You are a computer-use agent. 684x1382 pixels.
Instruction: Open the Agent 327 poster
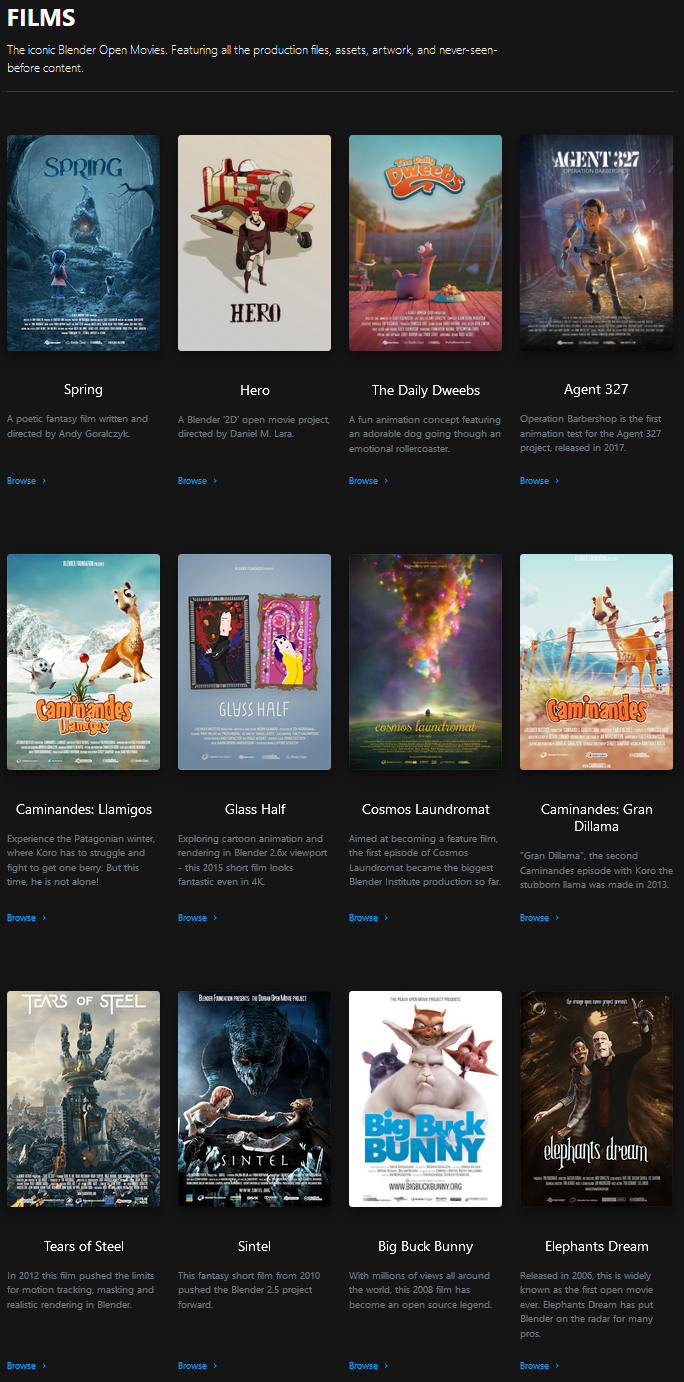click(x=596, y=243)
